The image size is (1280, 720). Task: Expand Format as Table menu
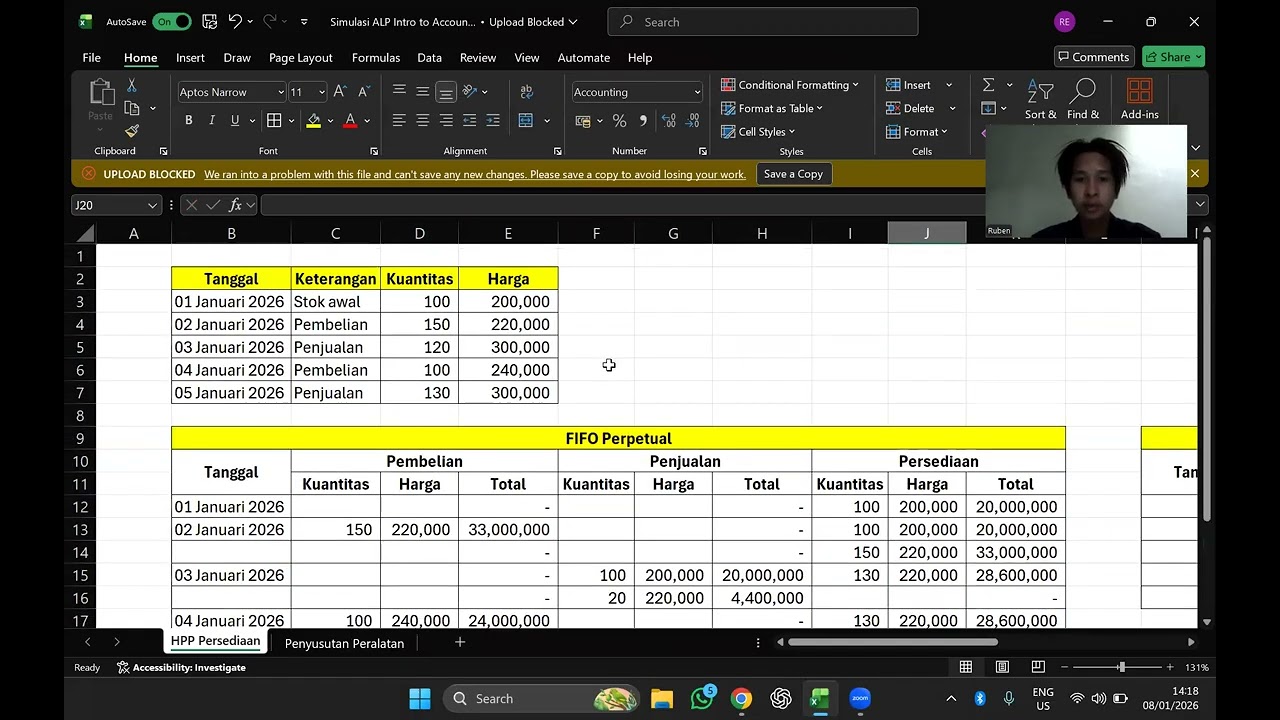point(771,108)
